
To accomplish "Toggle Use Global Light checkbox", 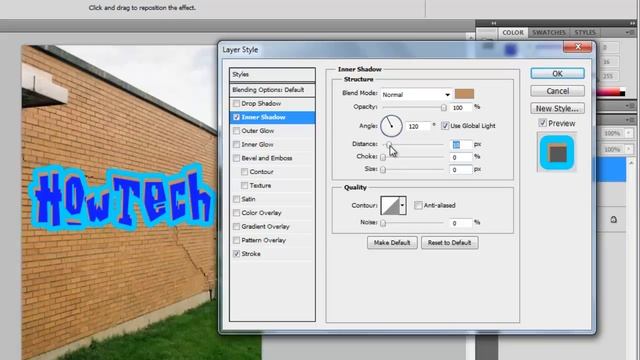I will 445,126.
